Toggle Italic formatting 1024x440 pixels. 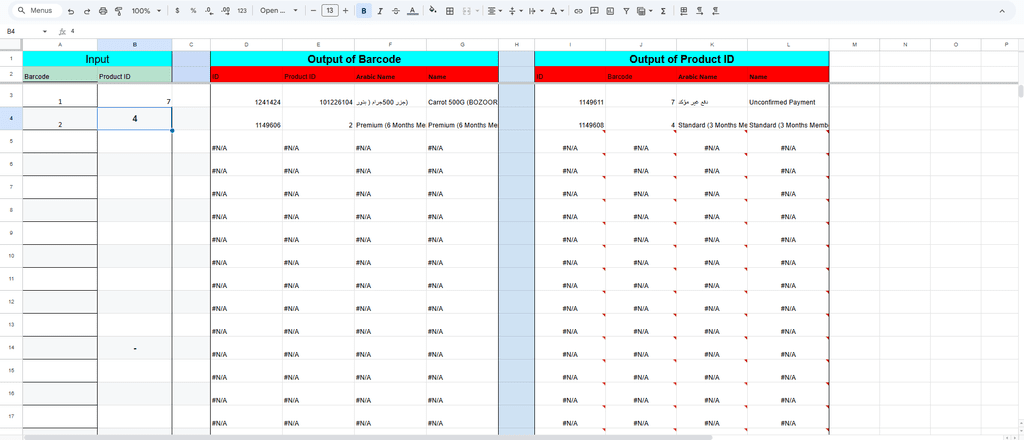[380, 11]
